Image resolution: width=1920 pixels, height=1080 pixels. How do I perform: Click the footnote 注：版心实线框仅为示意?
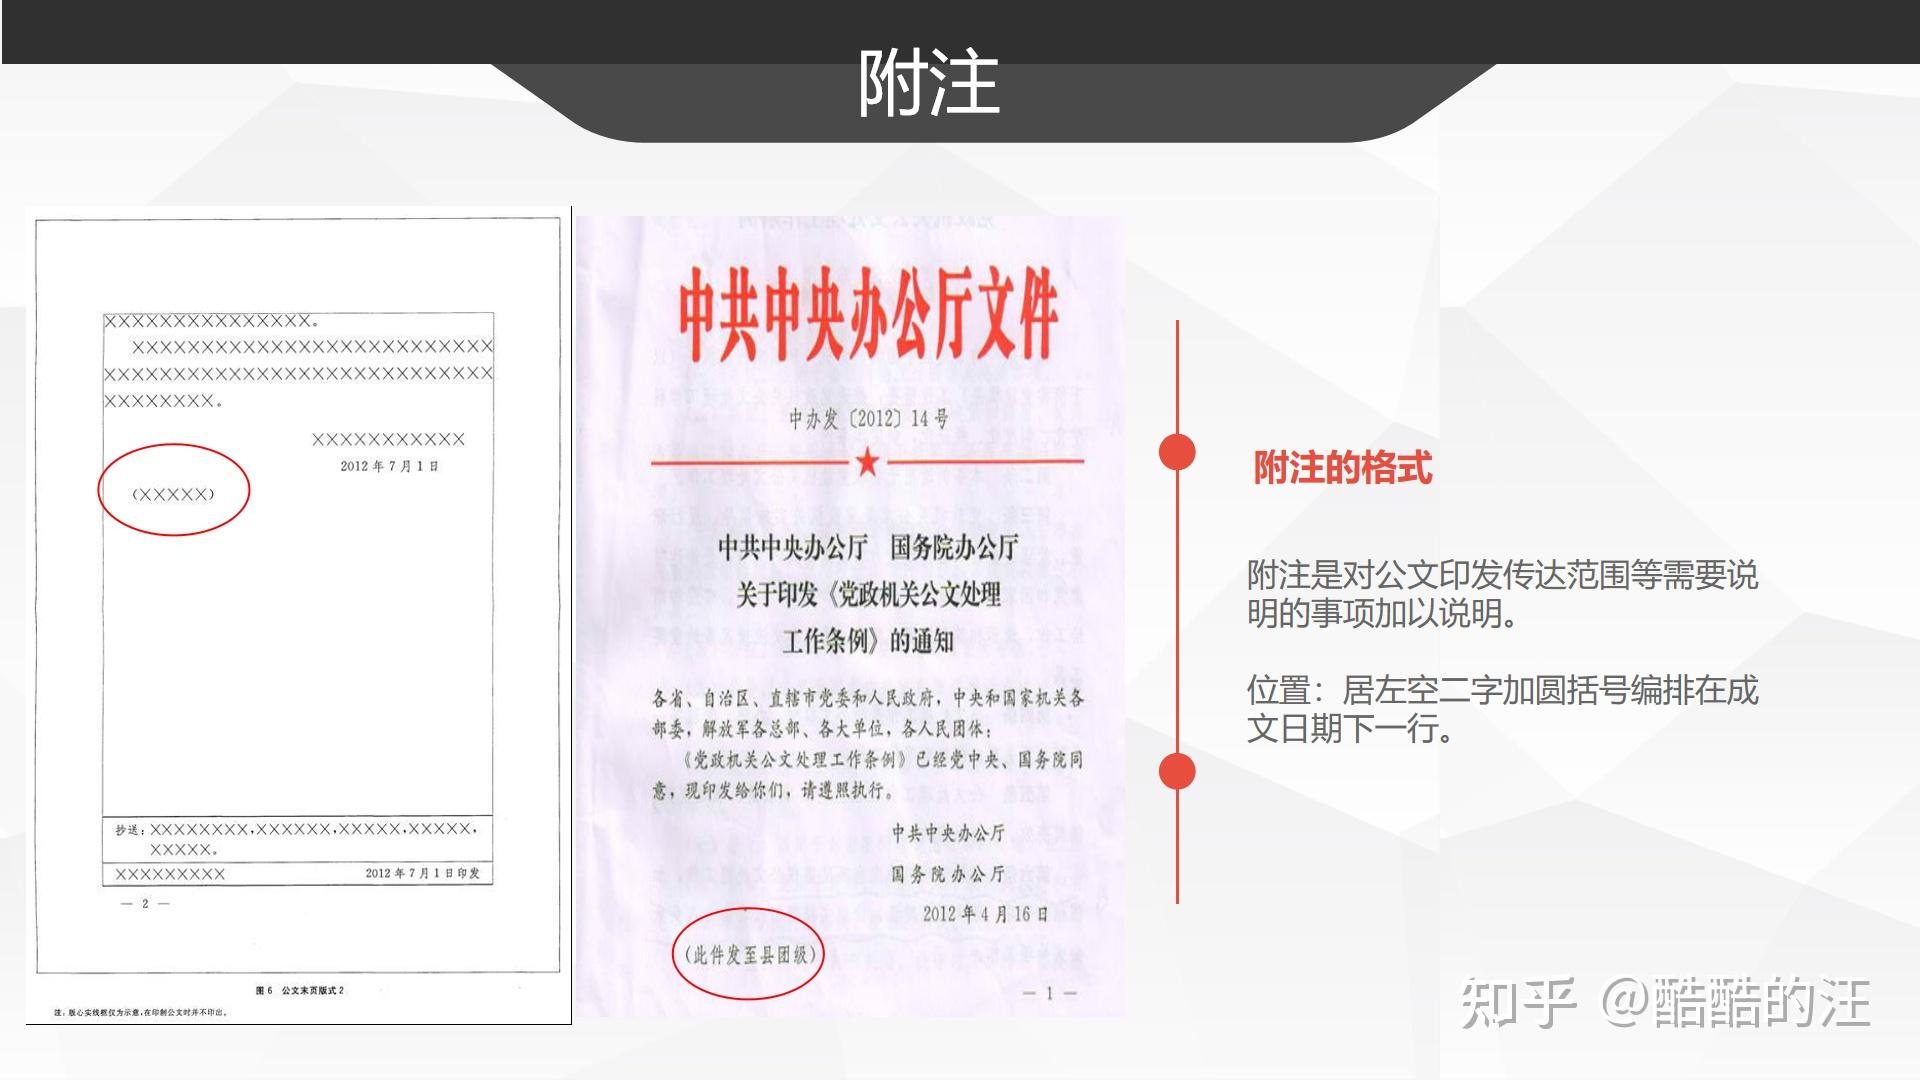(141, 1012)
